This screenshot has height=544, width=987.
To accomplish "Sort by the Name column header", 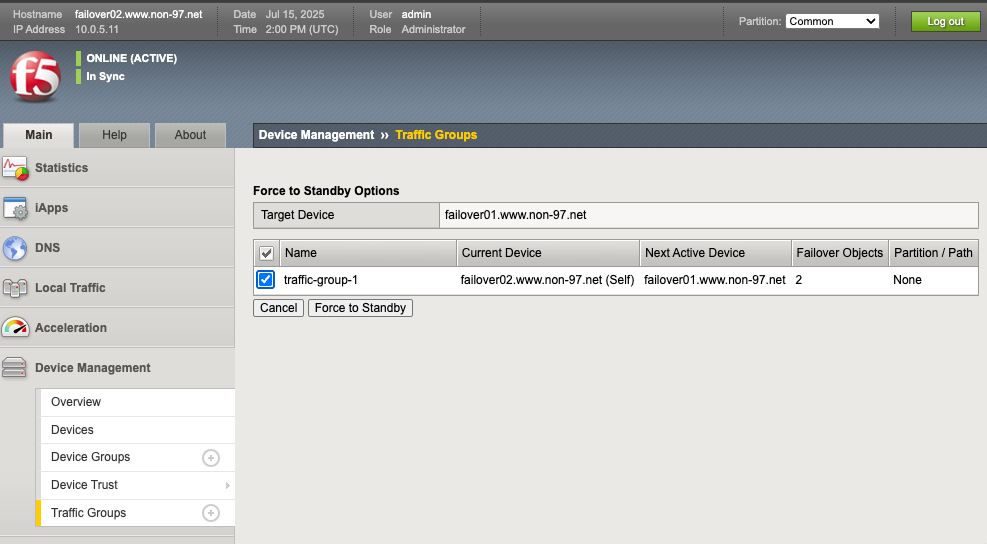I will [x=368, y=253].
